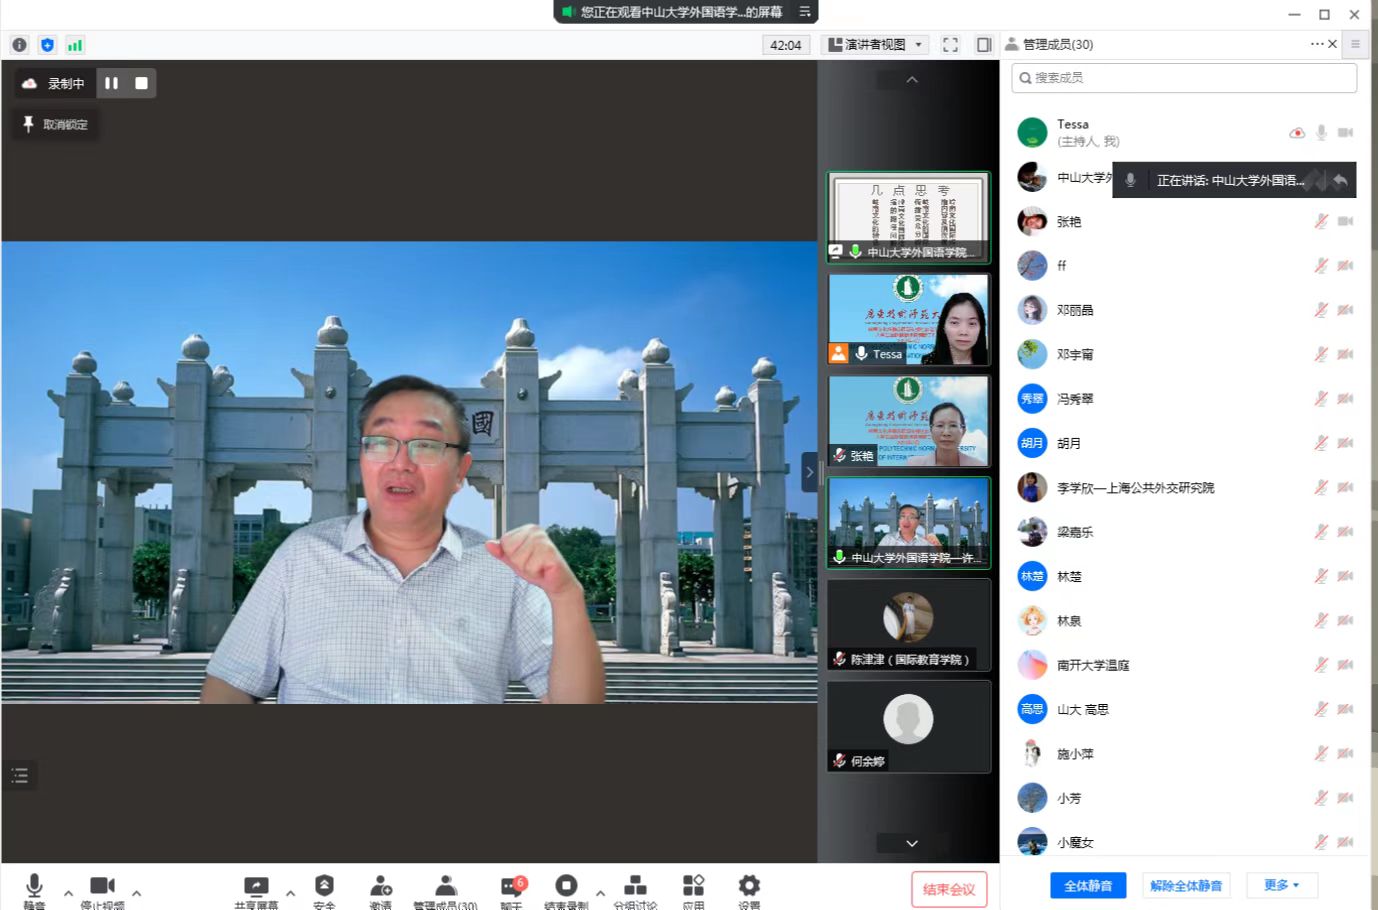Click the End Meeting (结束会议) button
Viewport: 1378px width, 910px height.
point(948,889)
